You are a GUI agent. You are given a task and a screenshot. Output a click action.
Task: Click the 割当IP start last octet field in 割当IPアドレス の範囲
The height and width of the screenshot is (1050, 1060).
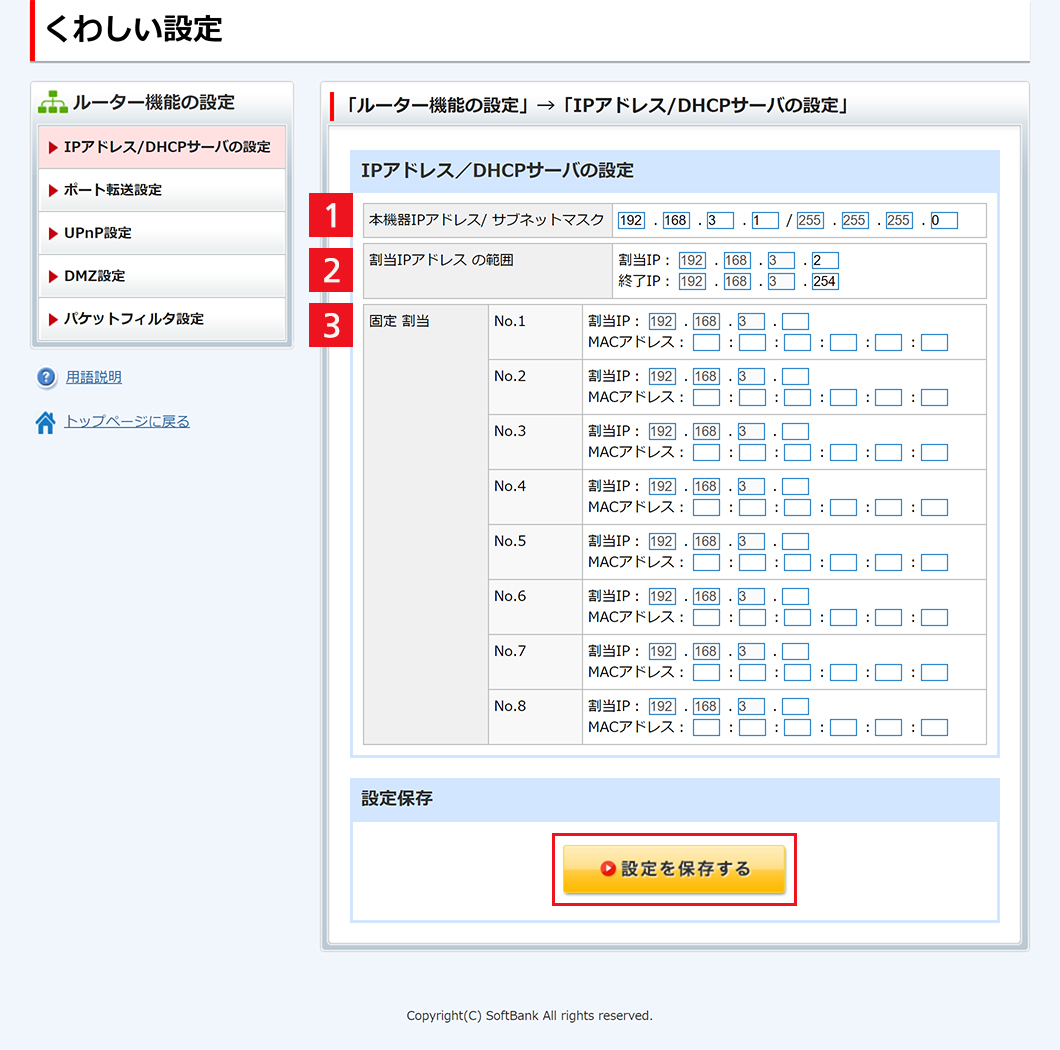pyautogui.click(x=825, y=260)
